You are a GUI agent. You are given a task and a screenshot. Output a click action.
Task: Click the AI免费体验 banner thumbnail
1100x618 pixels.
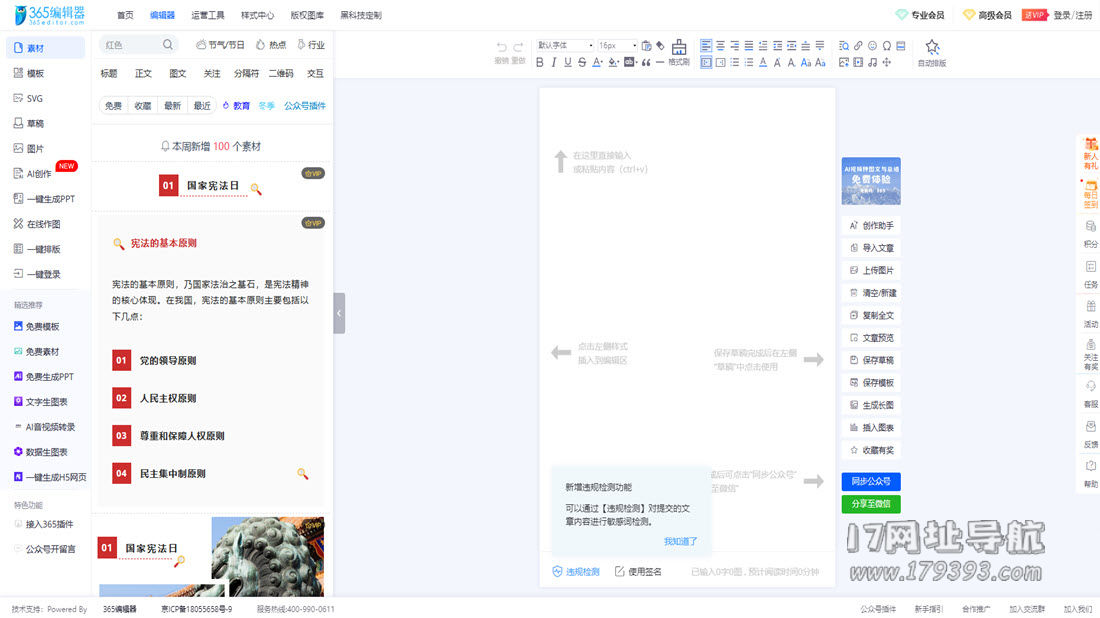[870, 181]
